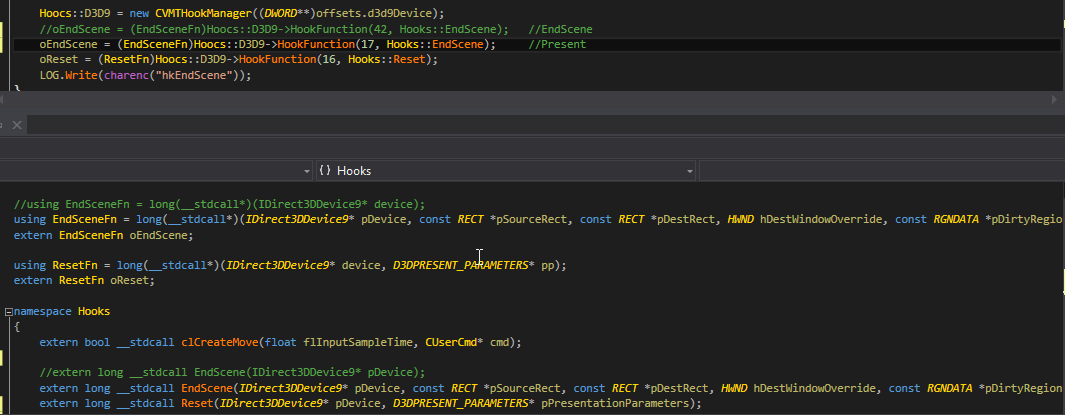Click the CUserCmd type name
This screenshot has height=415, width=1065.
(450, 342)
